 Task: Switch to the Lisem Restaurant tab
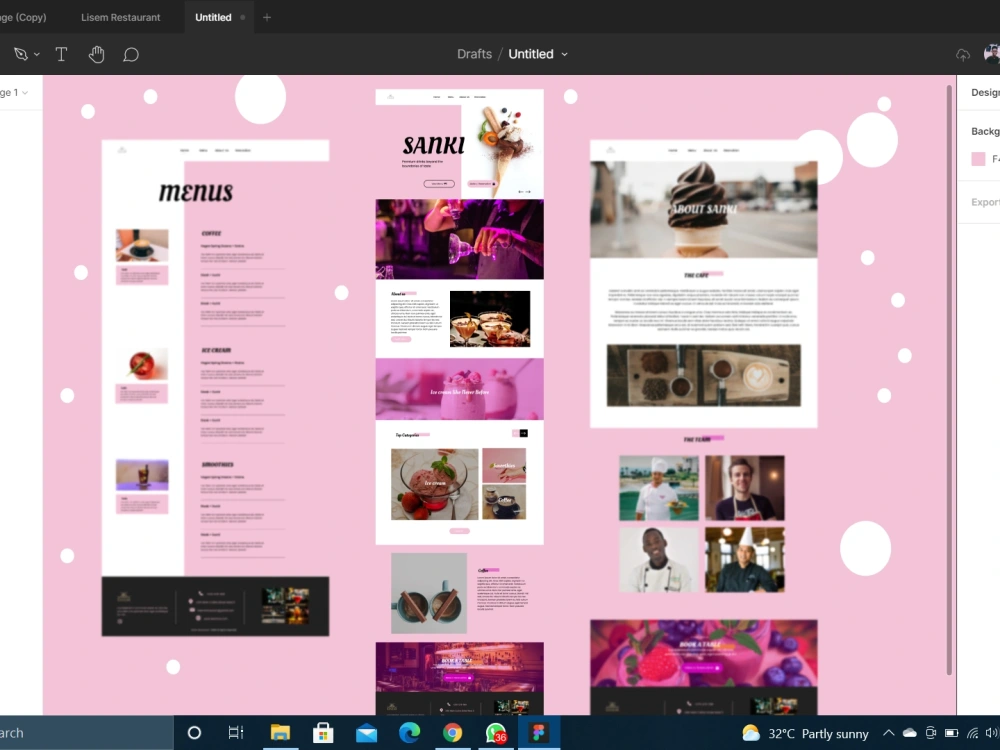point(121,17)
